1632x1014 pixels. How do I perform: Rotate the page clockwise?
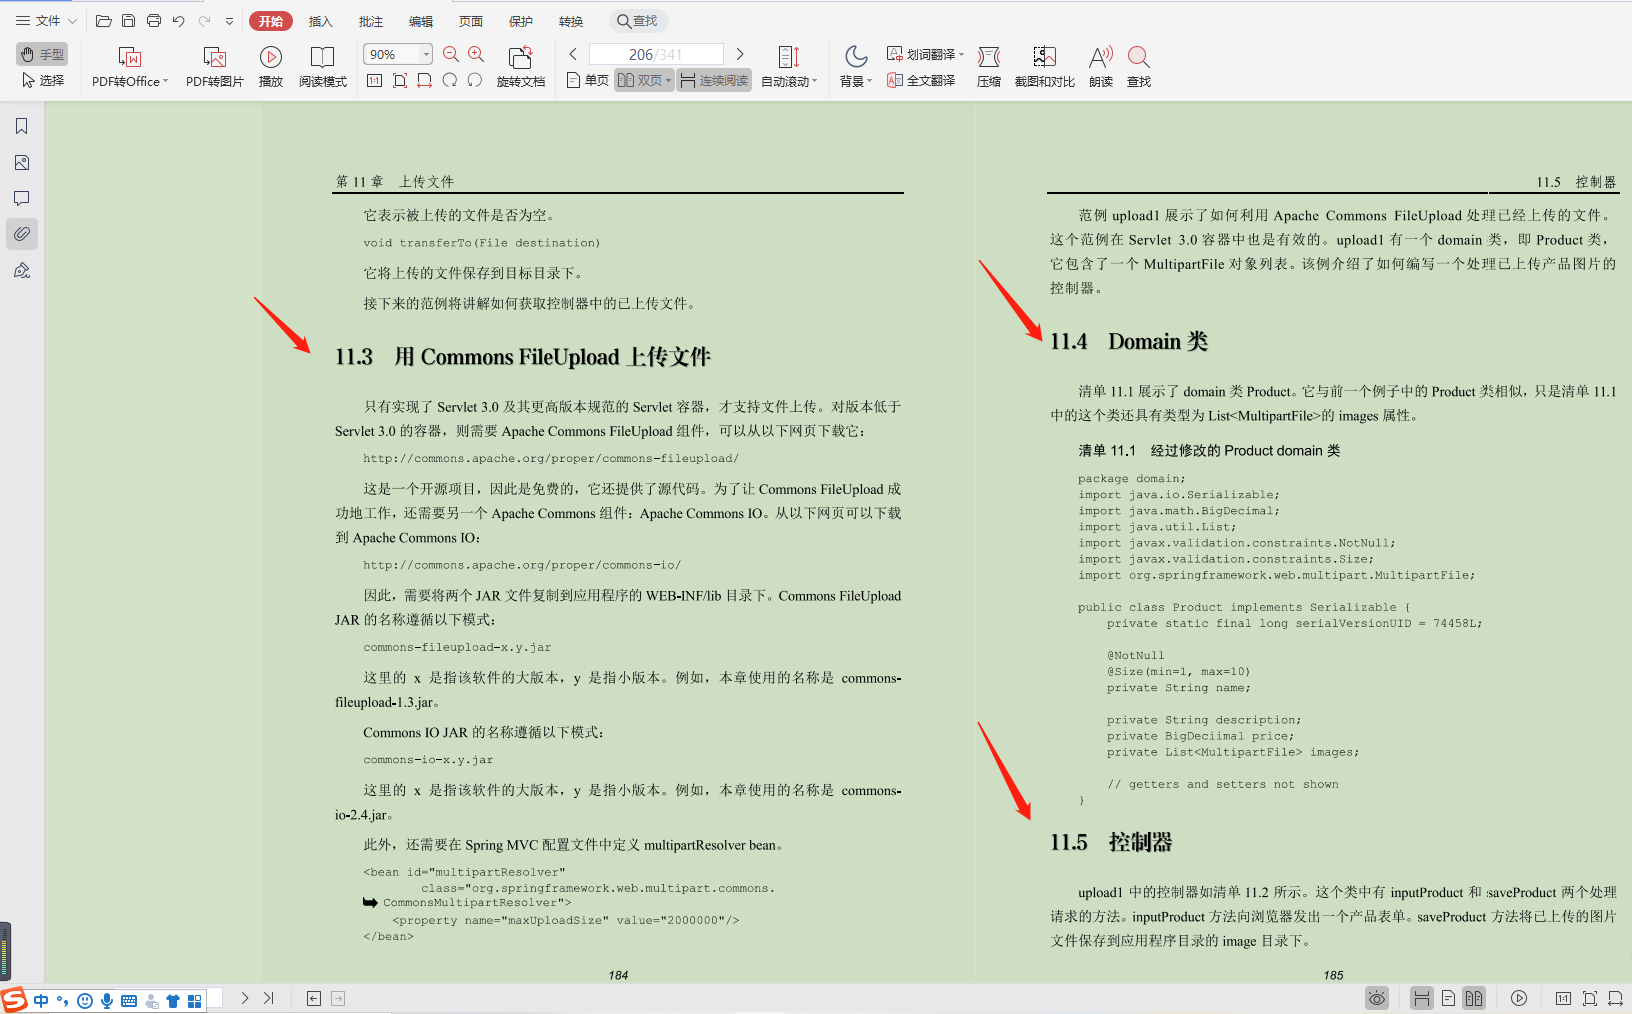pos(450,80)
